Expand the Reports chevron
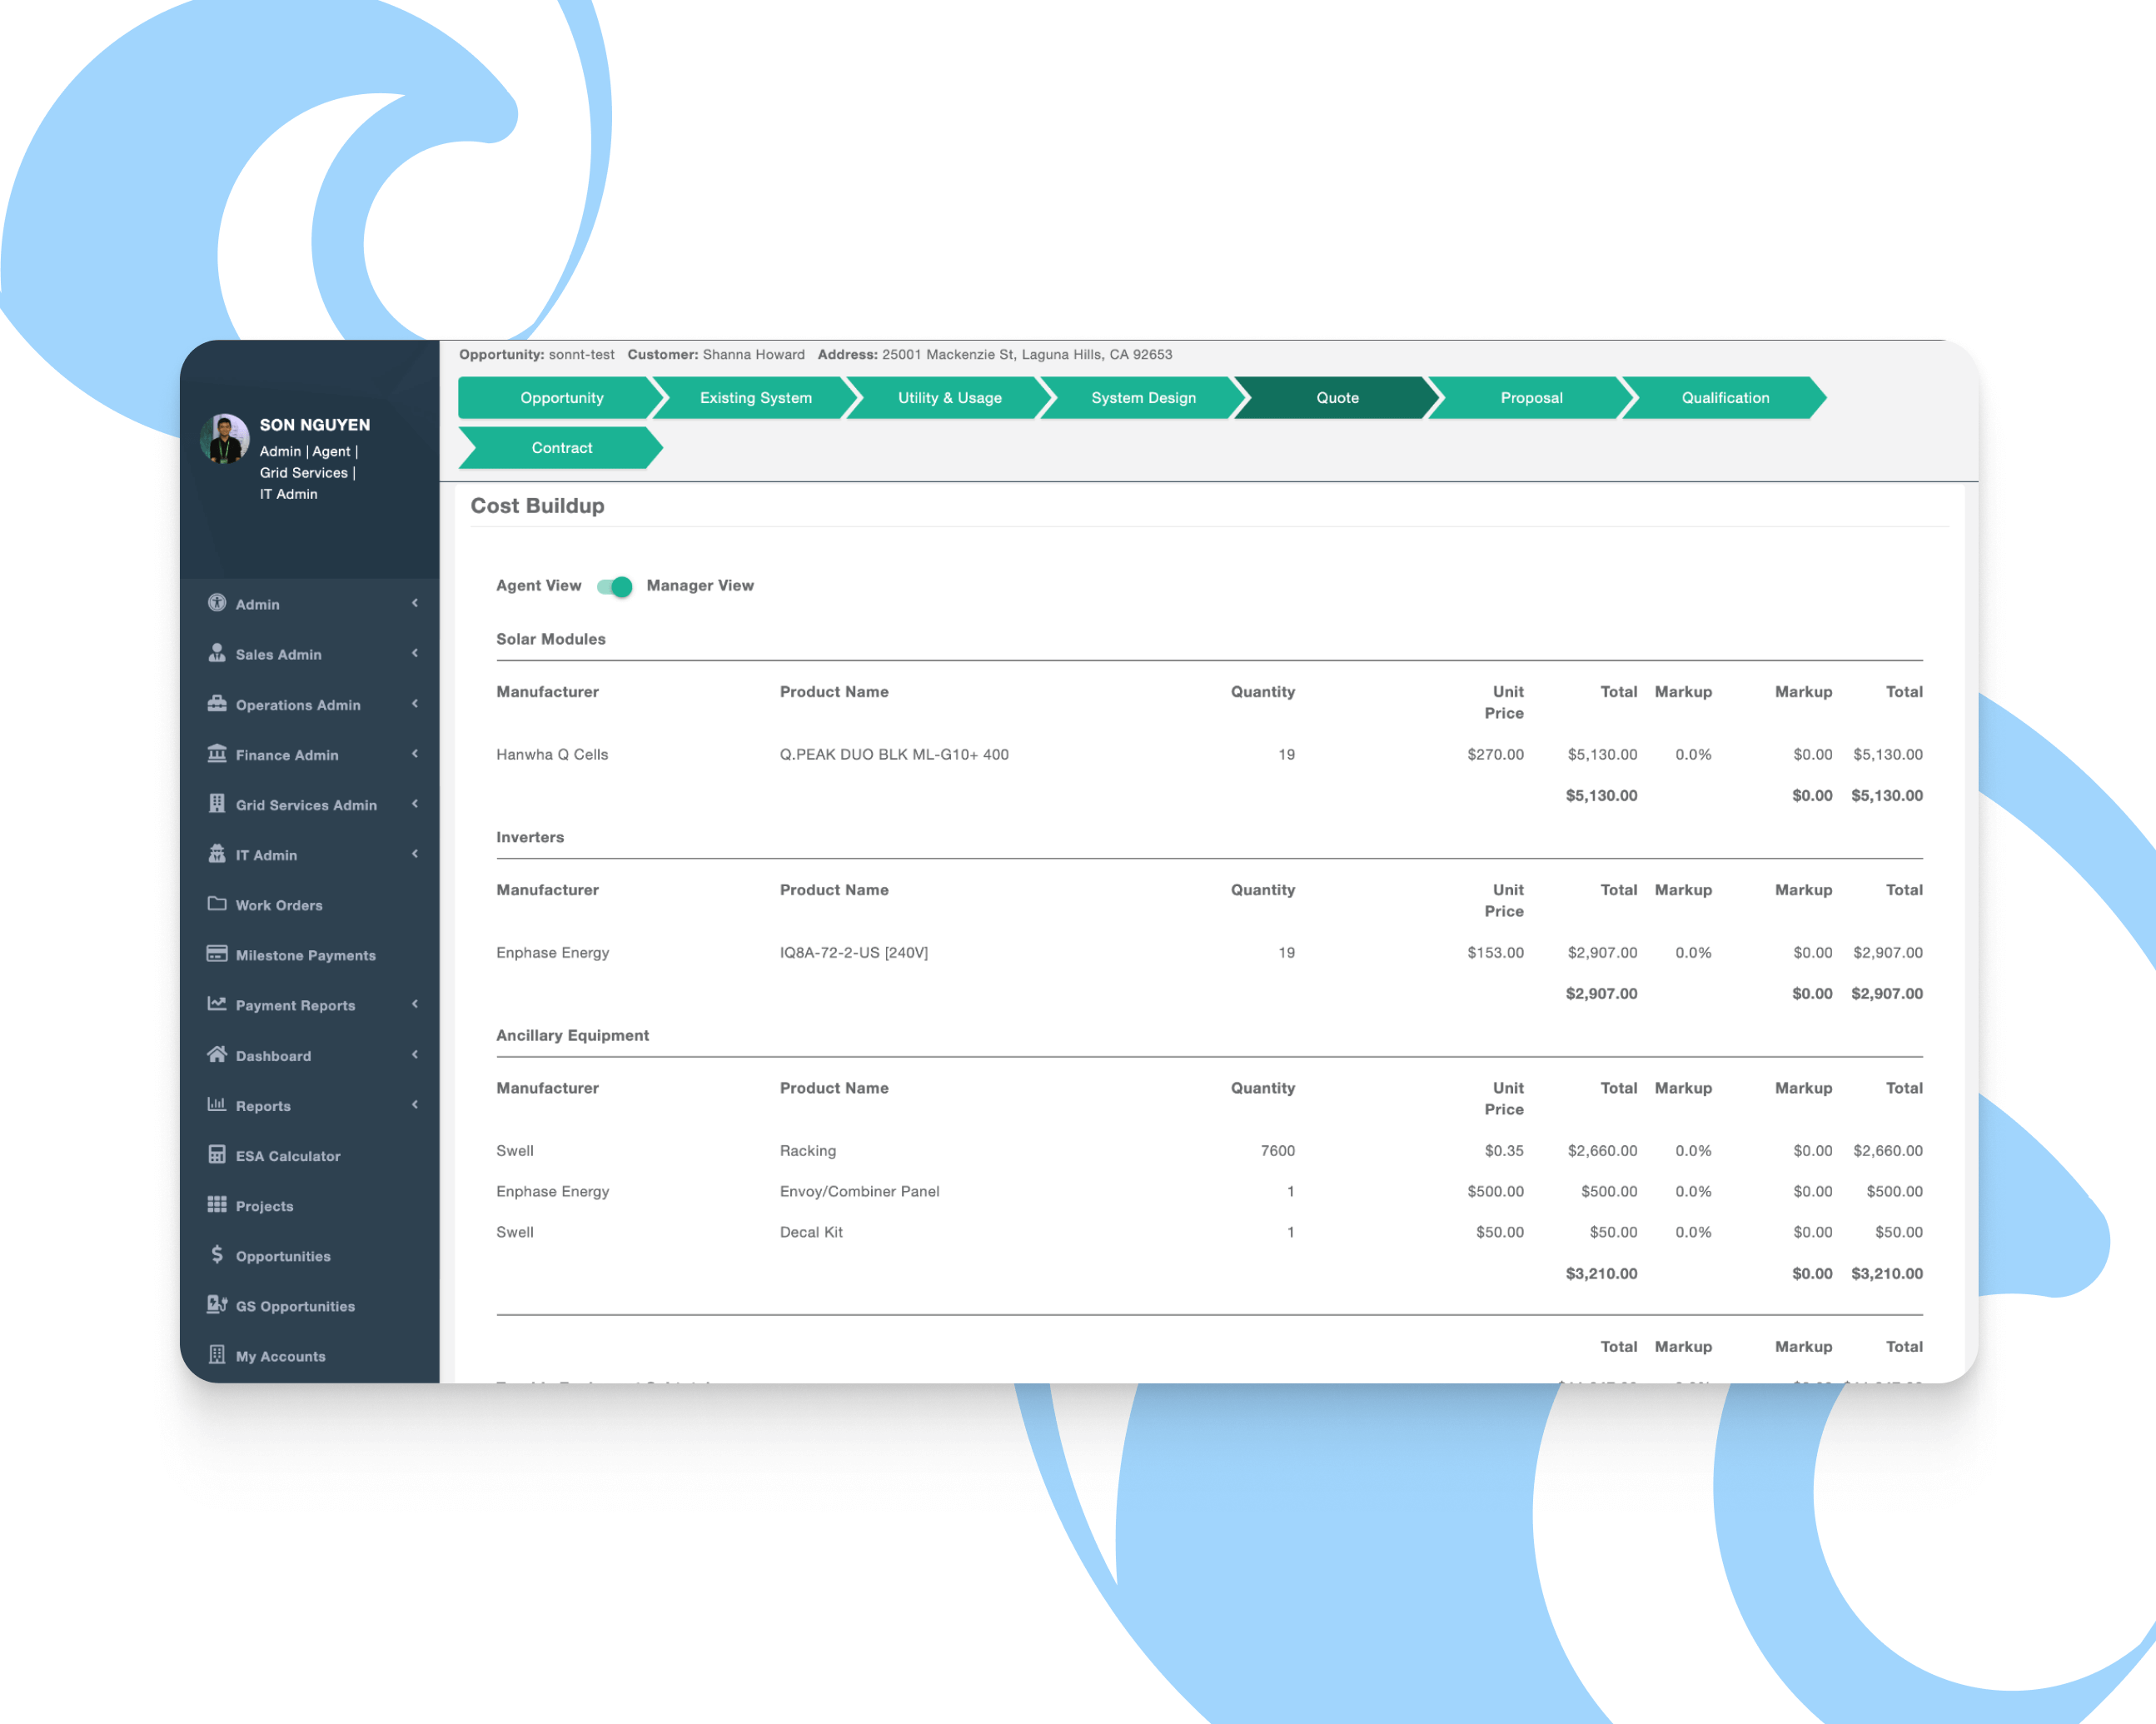 tap(415, 1105)
